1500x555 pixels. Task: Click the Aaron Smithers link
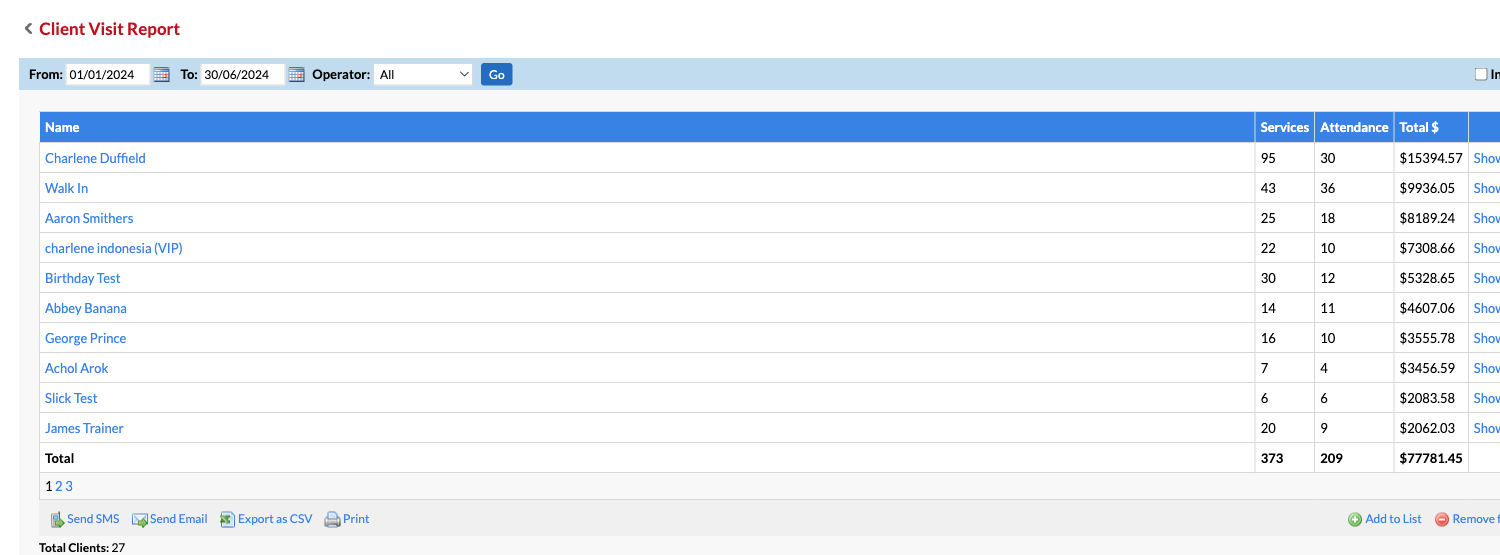[89, 218]
